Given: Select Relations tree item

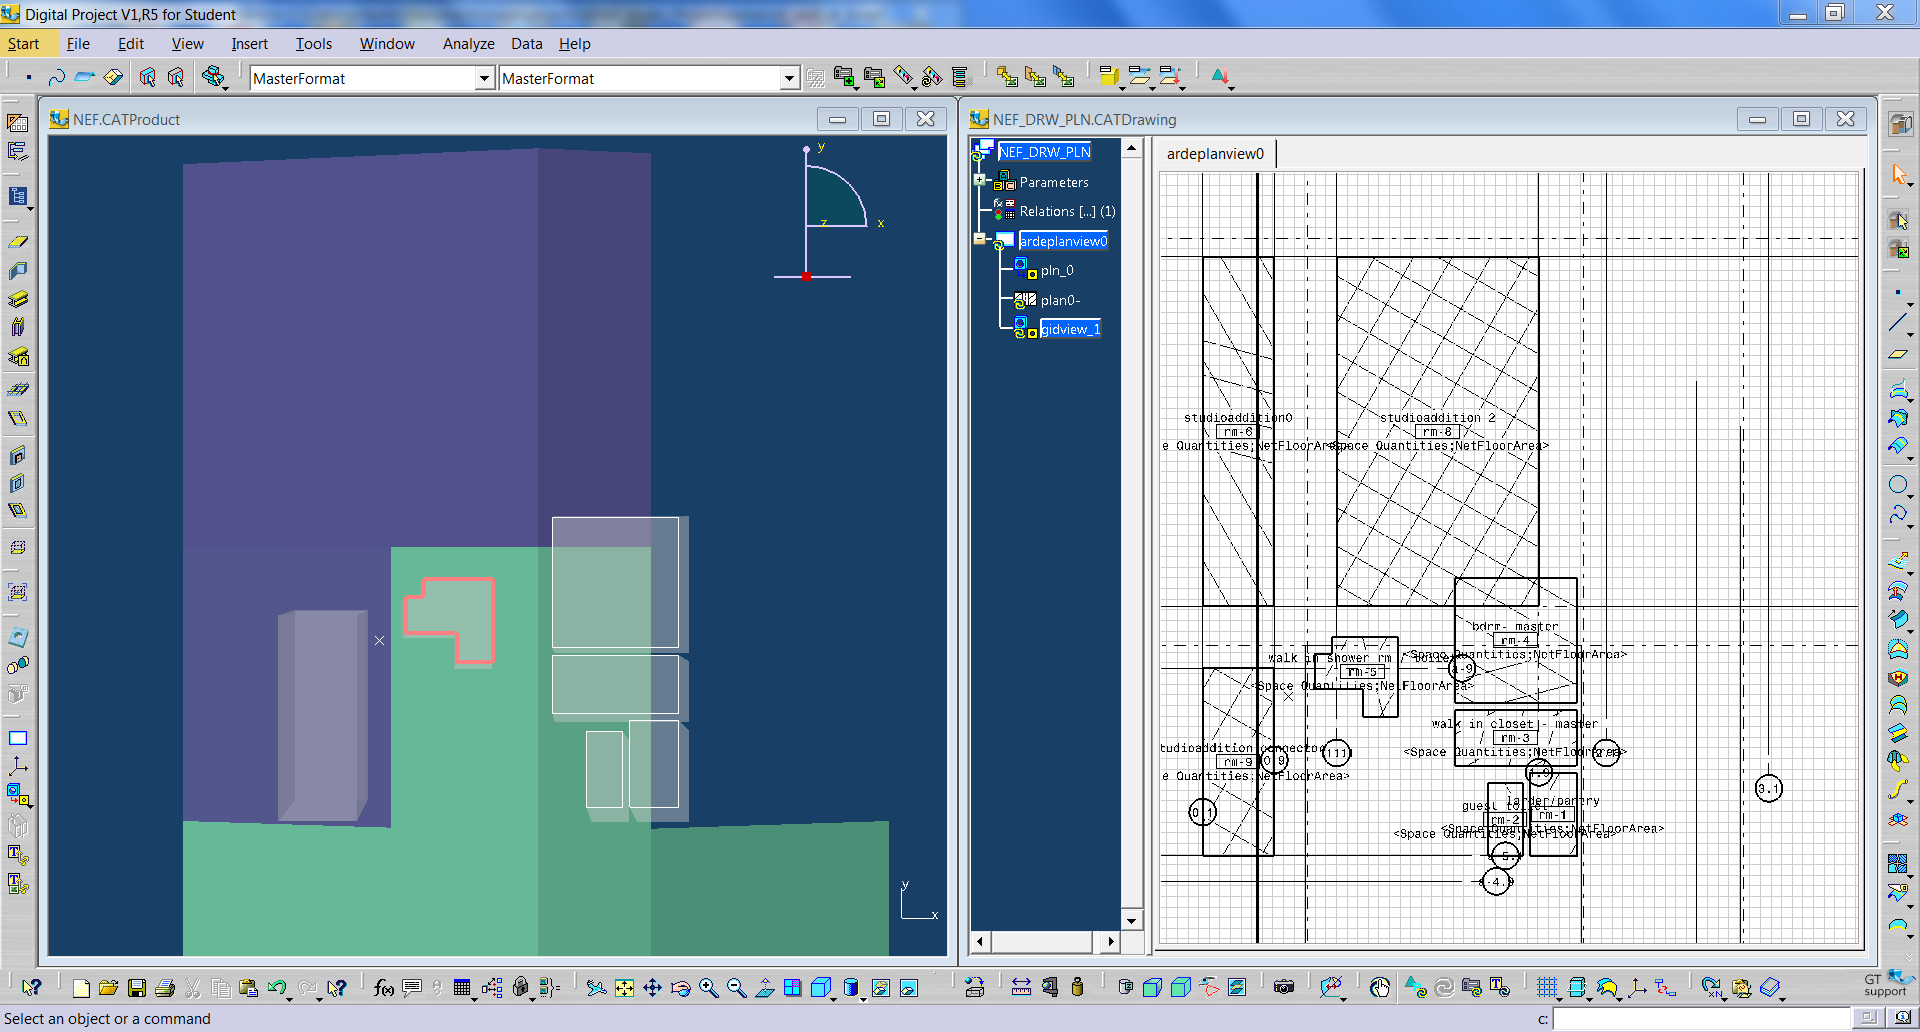Looking at the screenshot, I should click(x=1067, y=211).
